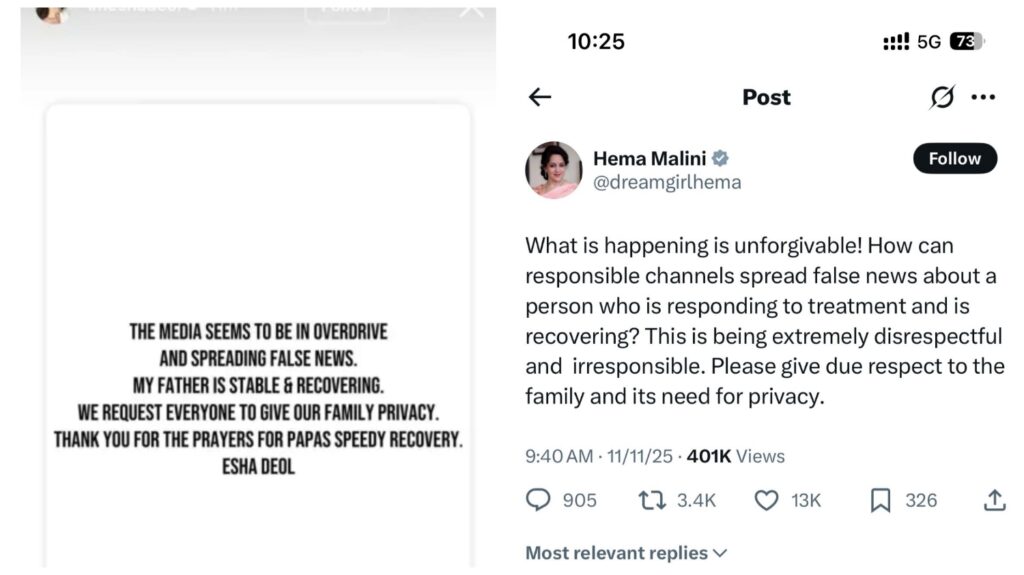
Task: Tap the faded Follow button on the story
Action: (x=346, y=10)
